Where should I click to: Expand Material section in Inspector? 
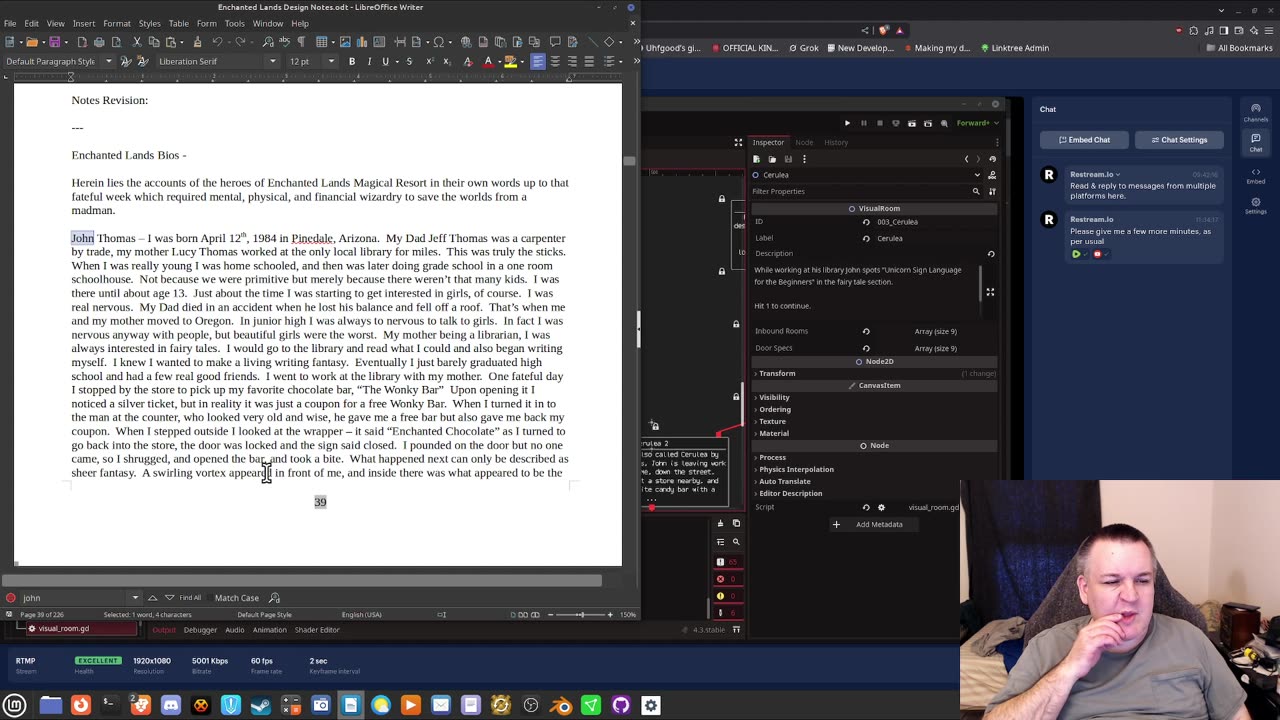[x=773, y=433]
